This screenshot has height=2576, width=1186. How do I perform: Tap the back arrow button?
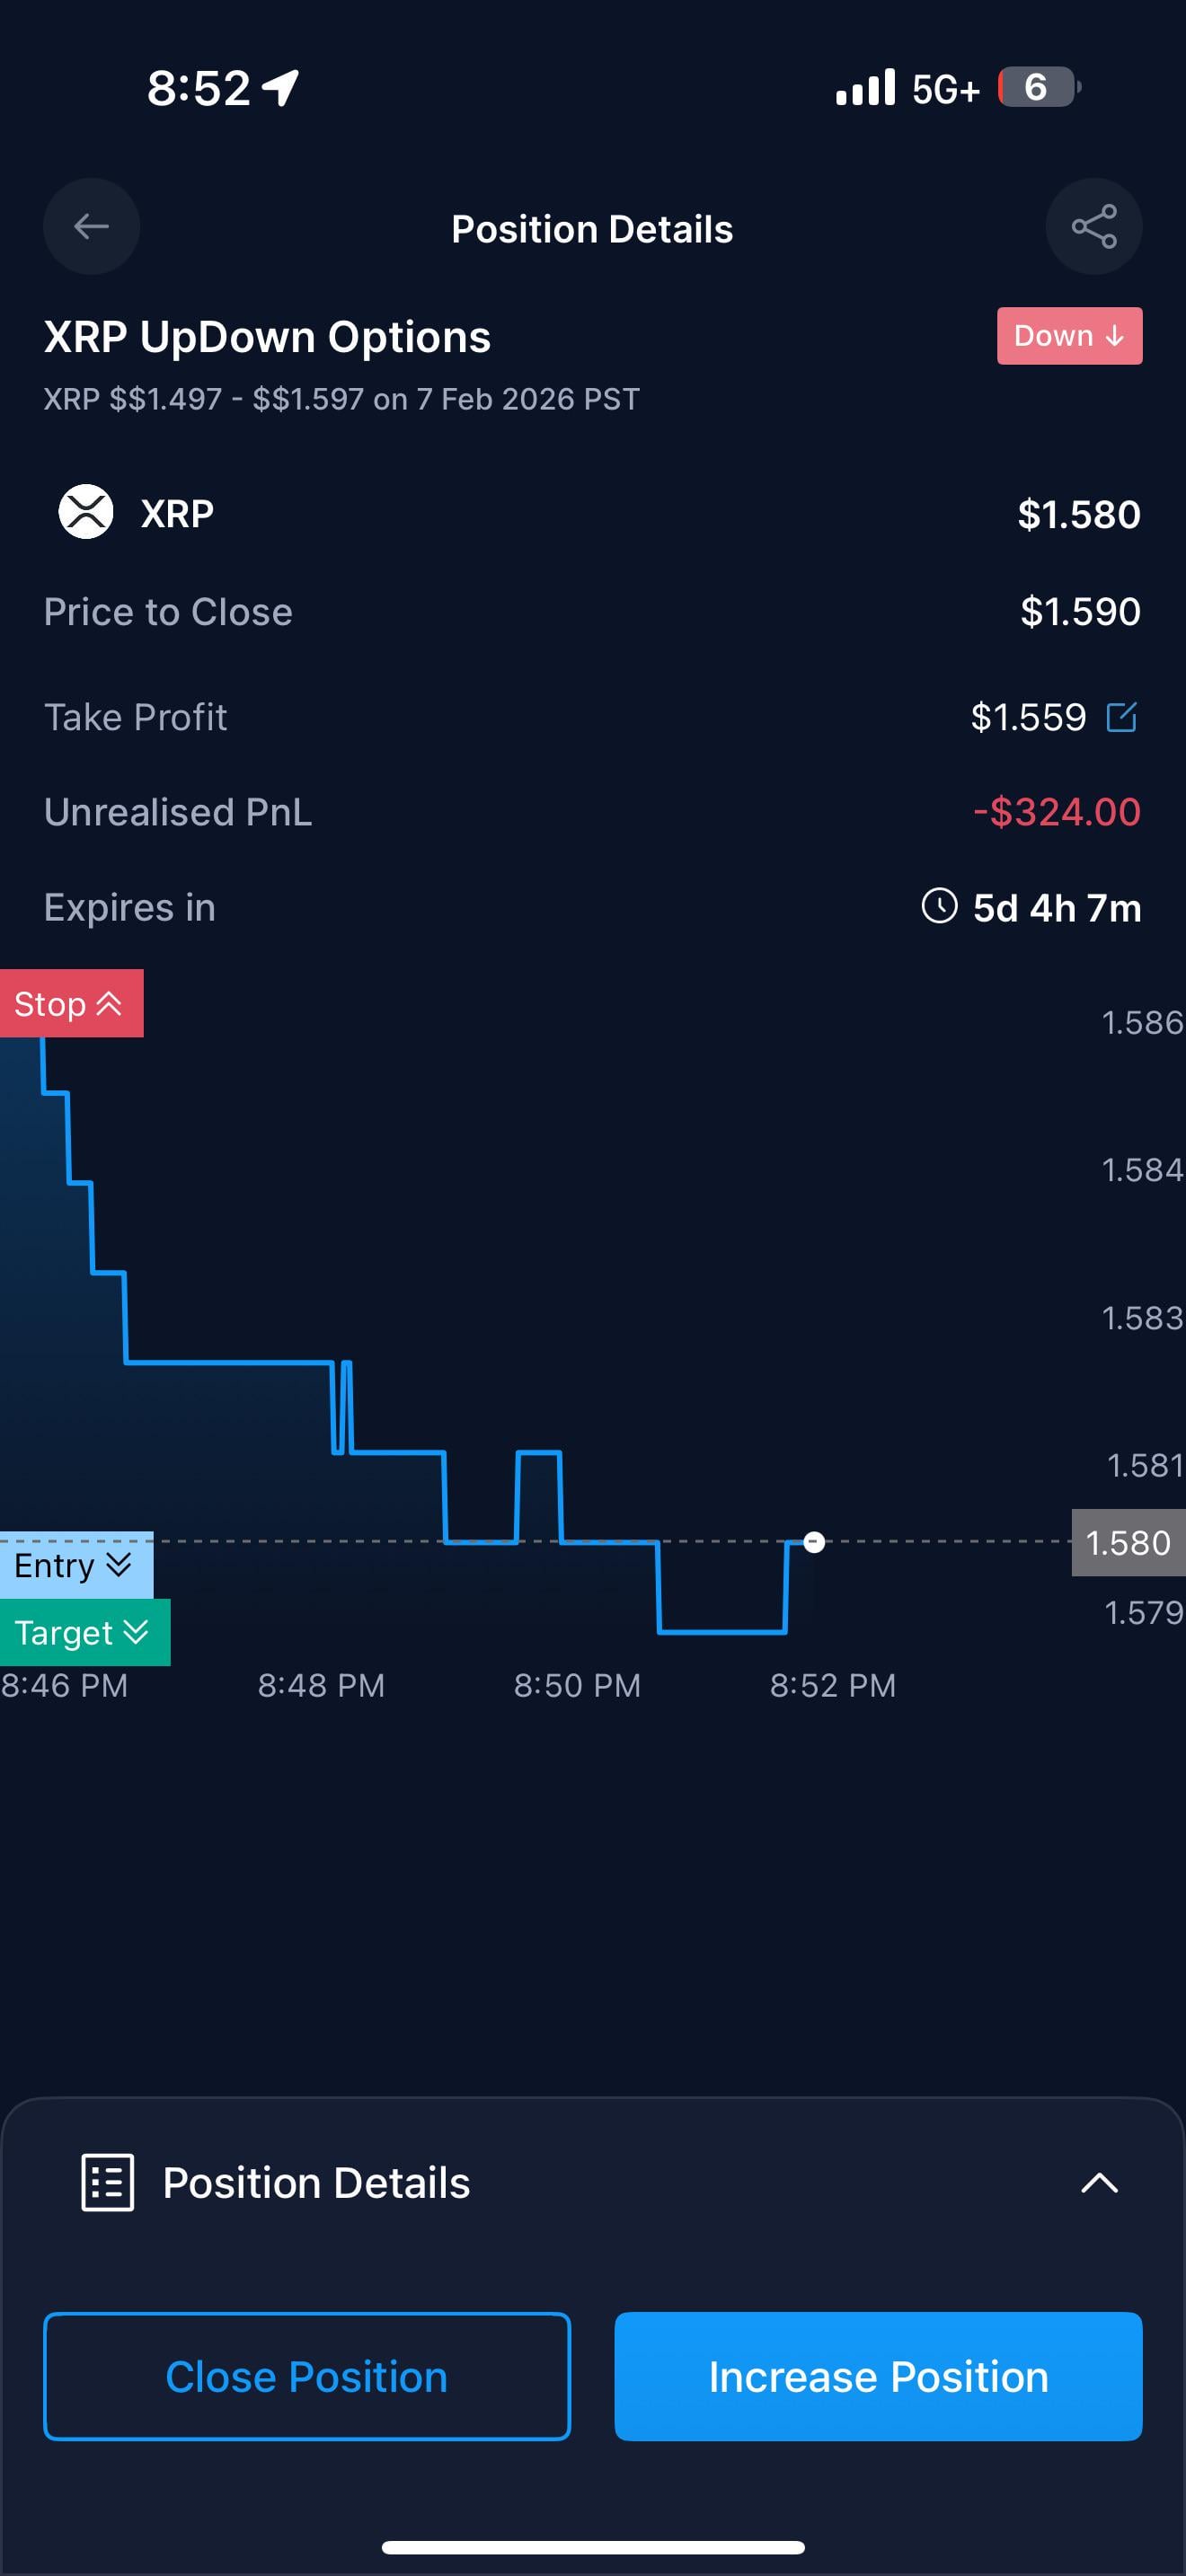(91, 227)
